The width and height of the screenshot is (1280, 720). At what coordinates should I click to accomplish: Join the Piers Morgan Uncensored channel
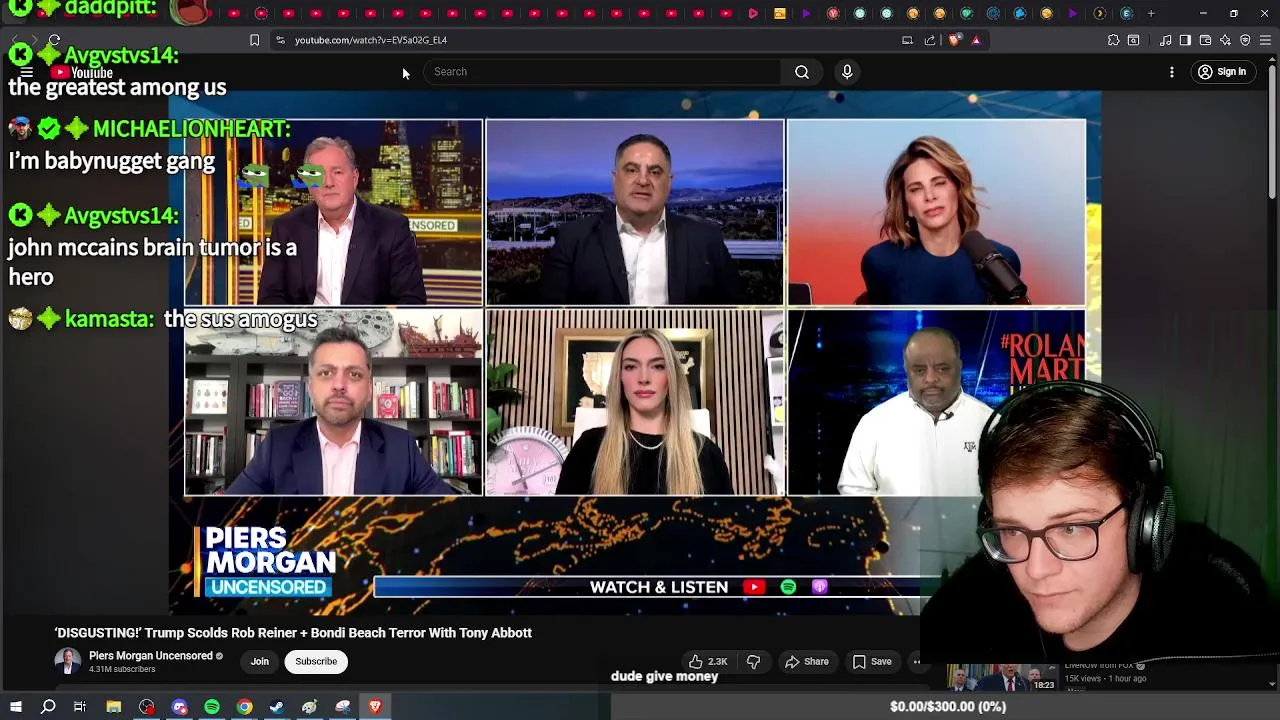tap(260, 661)
